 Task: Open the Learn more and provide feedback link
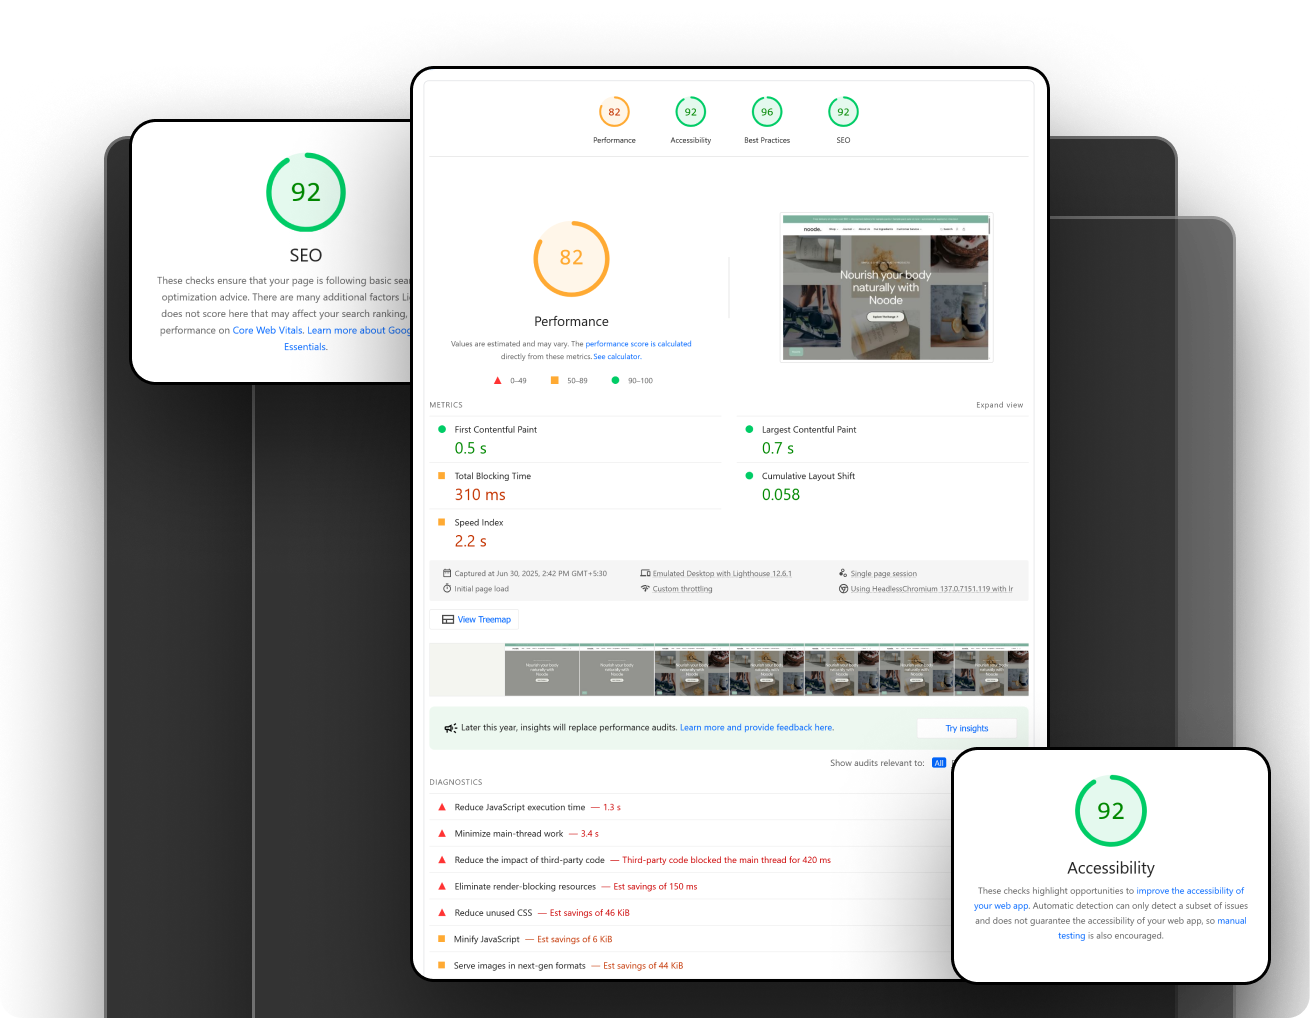point(756,728)
